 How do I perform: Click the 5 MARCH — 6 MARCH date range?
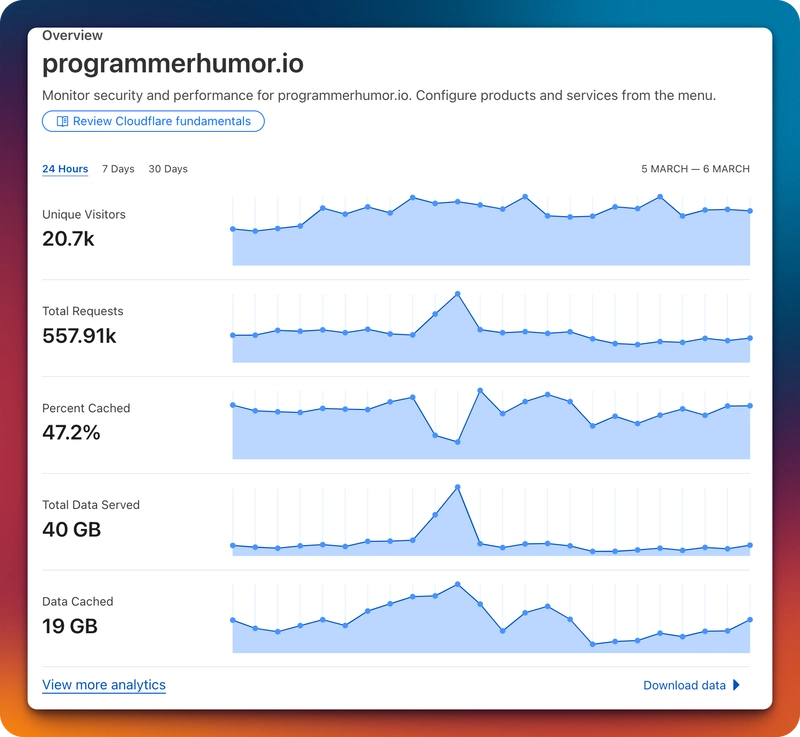point(695,169)
